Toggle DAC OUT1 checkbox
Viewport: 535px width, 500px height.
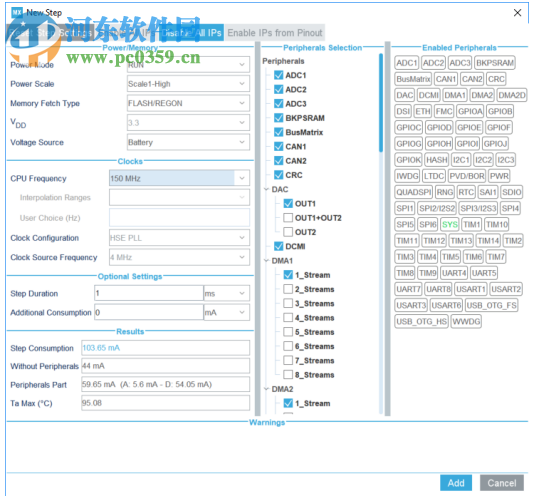point(288,204)
